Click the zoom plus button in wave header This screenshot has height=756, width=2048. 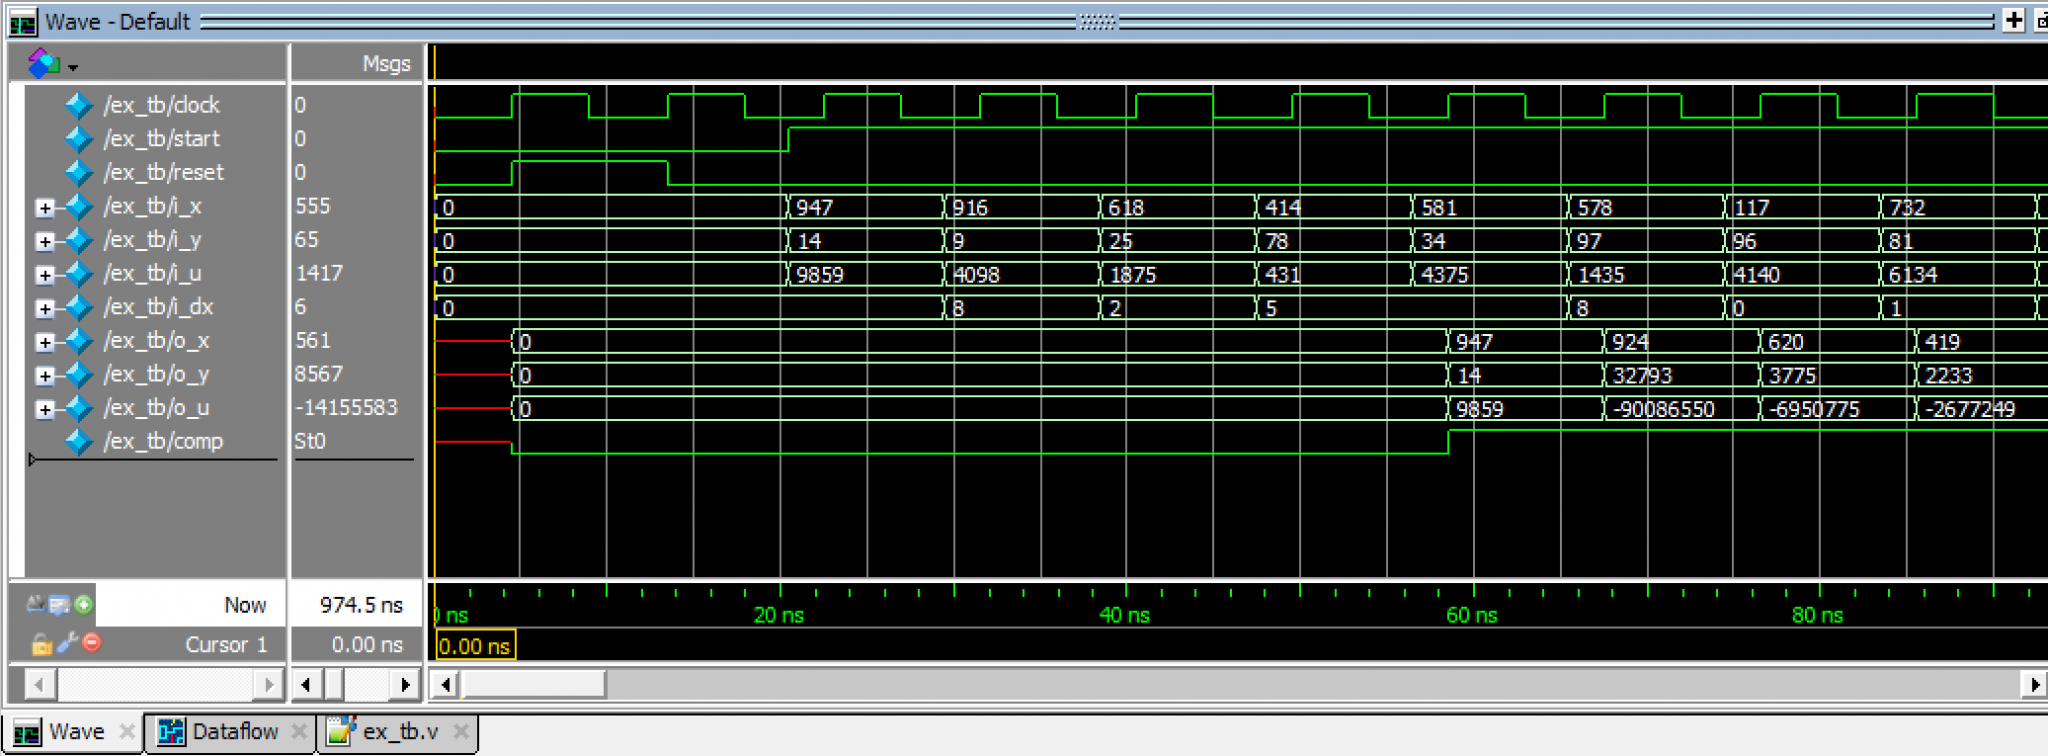point(2013,21)
